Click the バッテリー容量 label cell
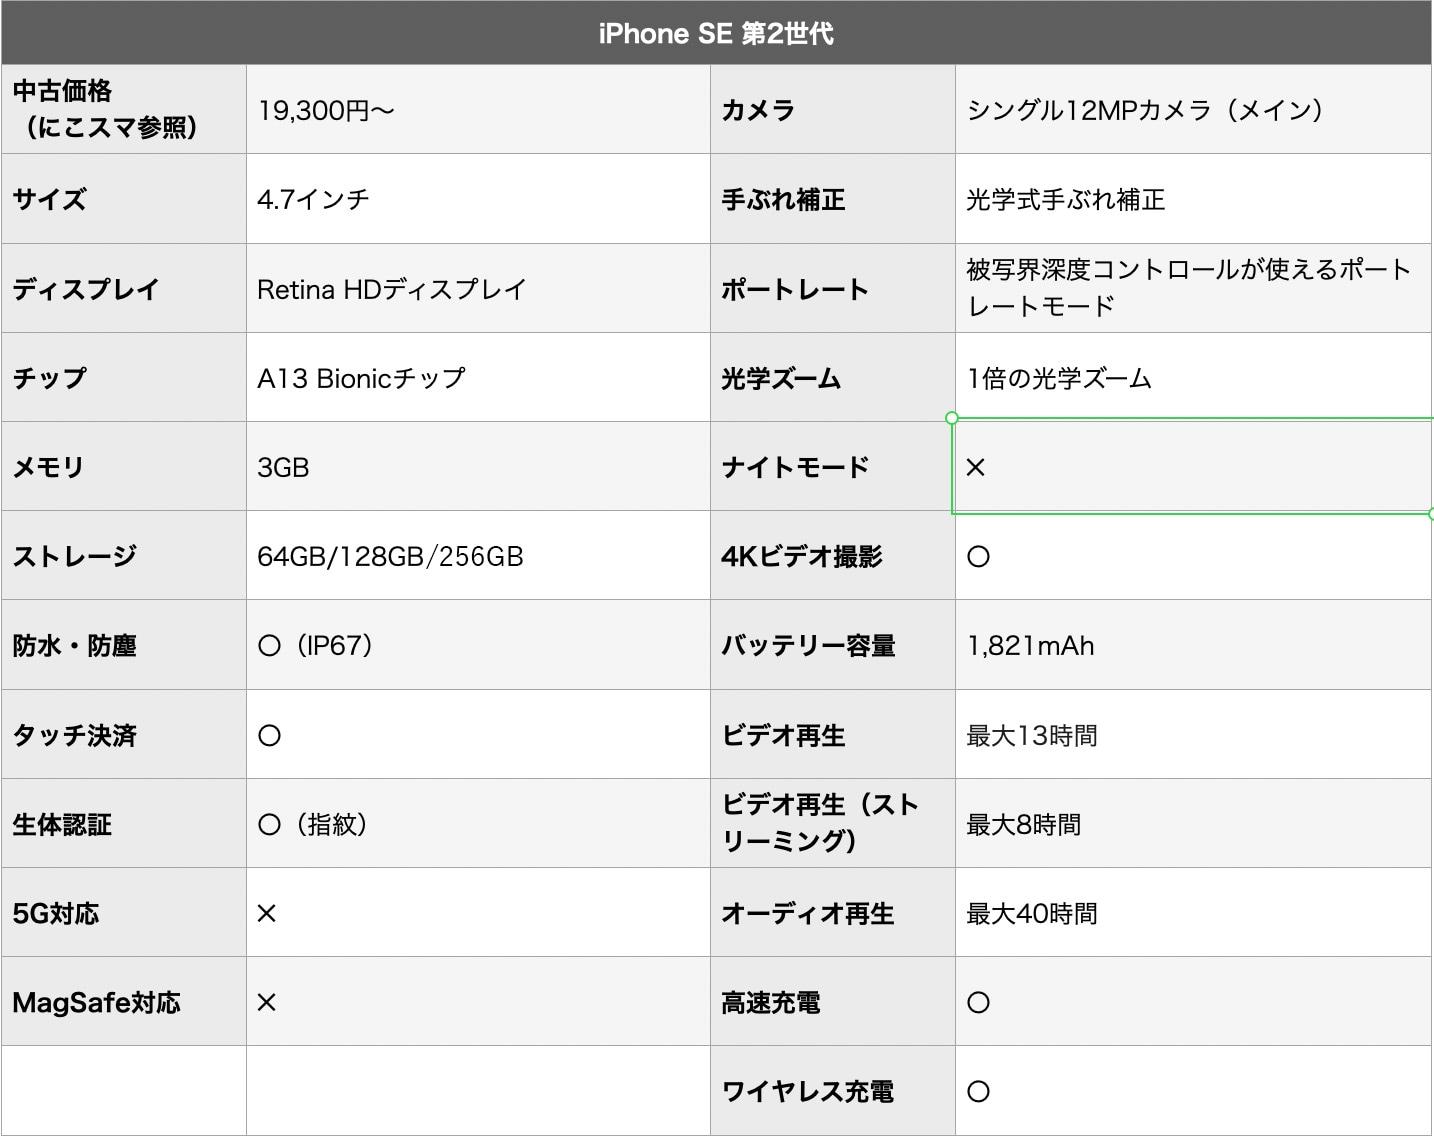 [x=833, y=645]
